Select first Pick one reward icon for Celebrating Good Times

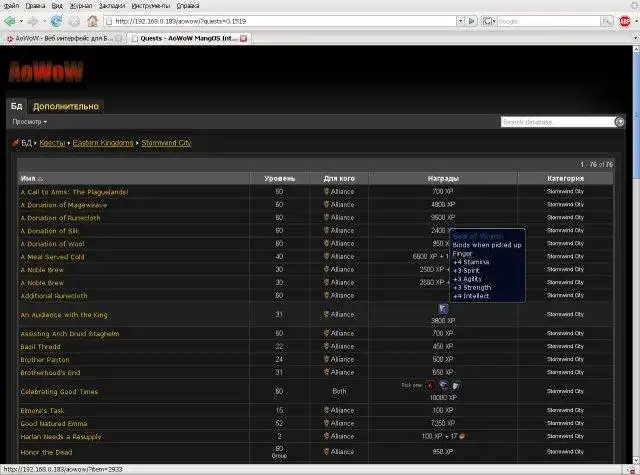click(x=431, y=385)
